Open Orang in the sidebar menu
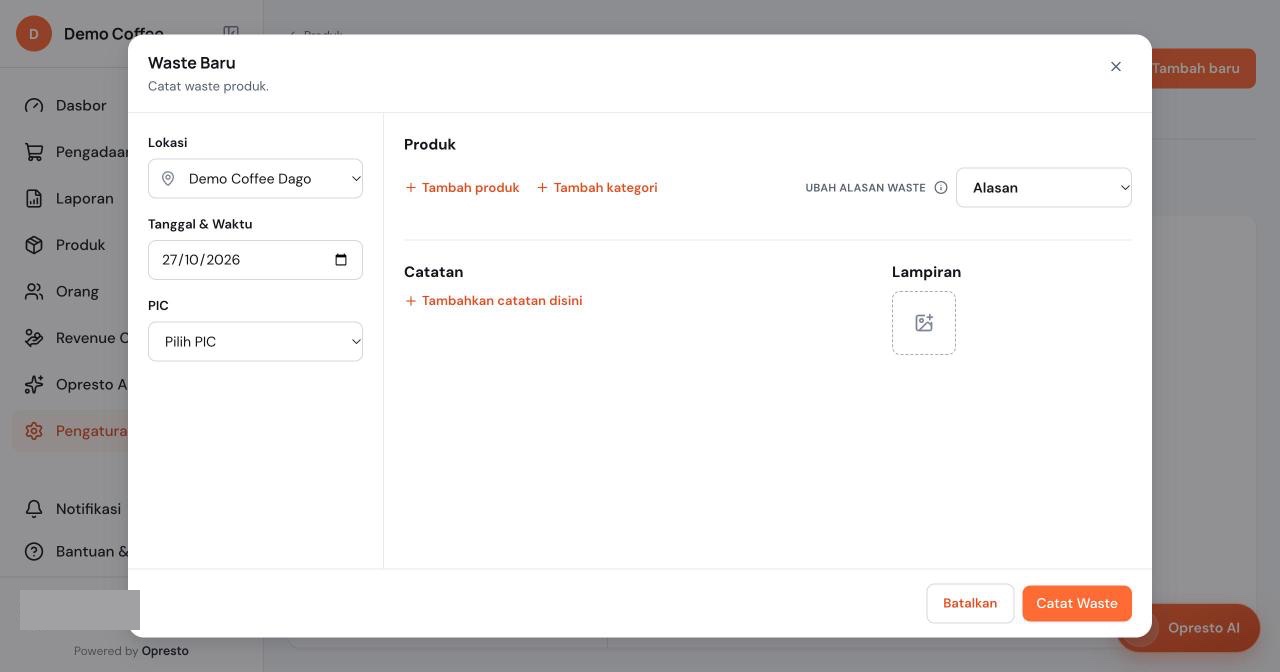Viewport: 1280px width, 672px height. pos(77,292)
